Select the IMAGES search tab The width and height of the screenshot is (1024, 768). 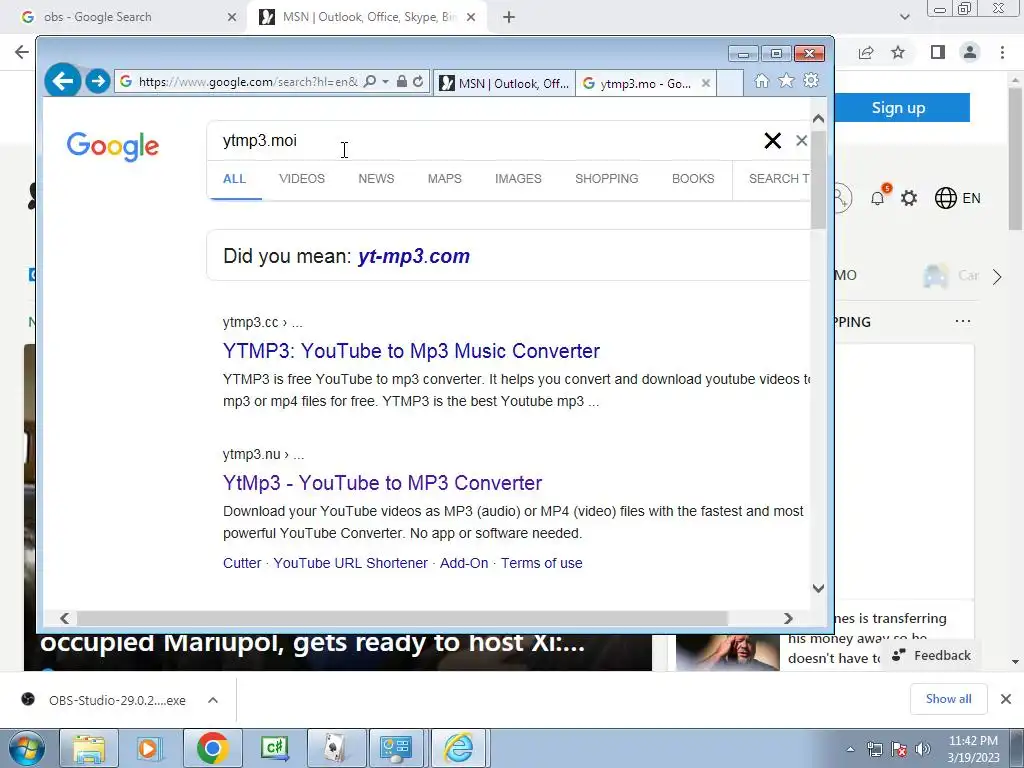point(518,178)
